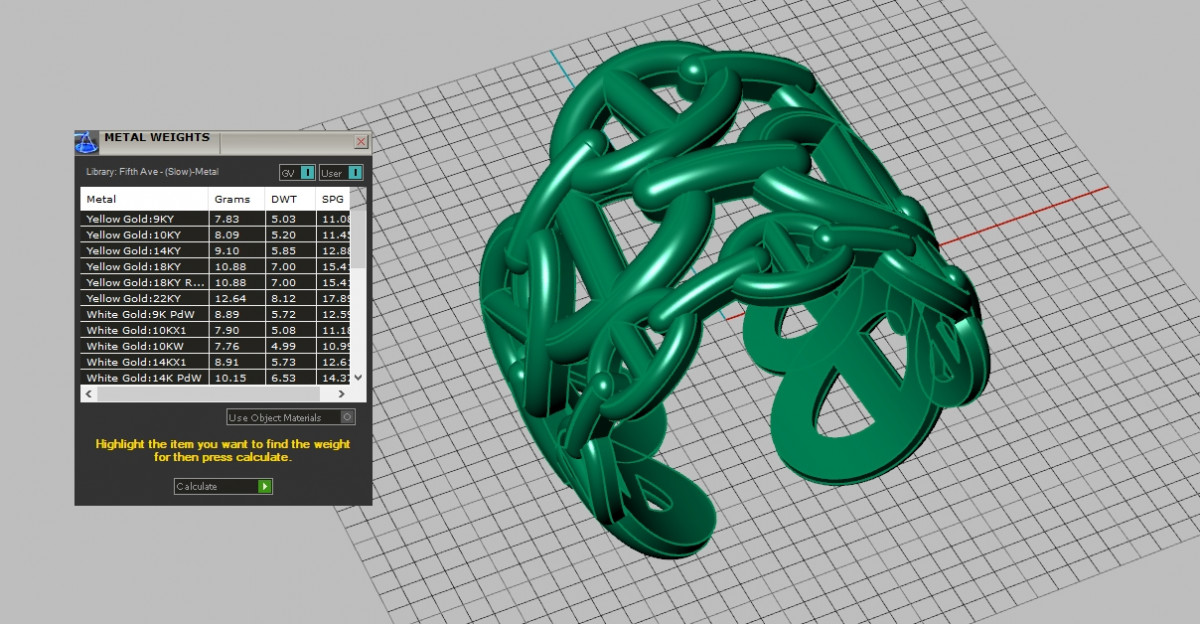
Task: Click the Metal Weights panel logo icon
Action: coord(87,141)
